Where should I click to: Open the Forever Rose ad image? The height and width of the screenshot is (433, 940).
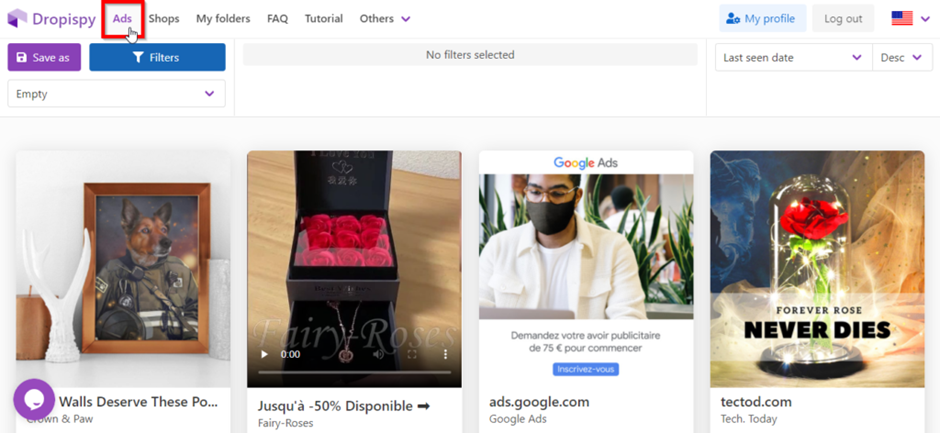817,269
